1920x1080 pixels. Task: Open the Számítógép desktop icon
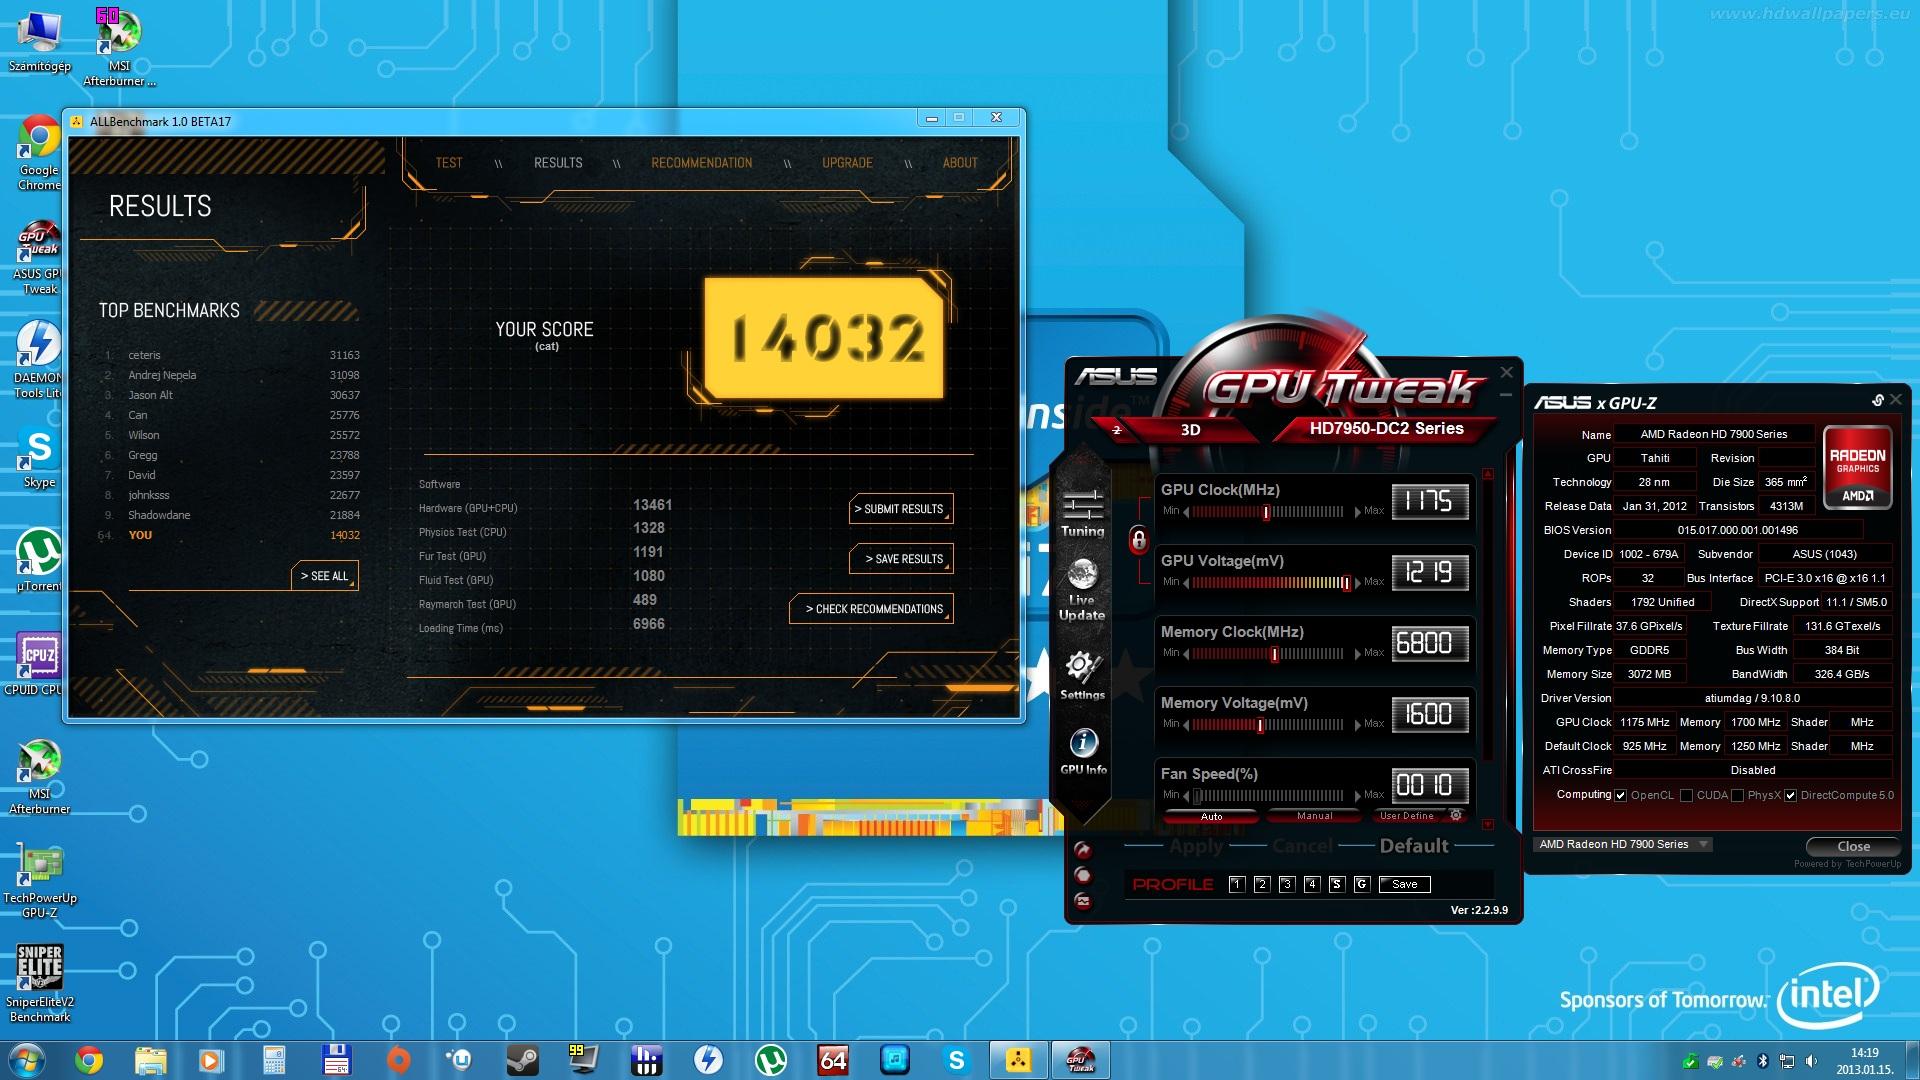39,42
